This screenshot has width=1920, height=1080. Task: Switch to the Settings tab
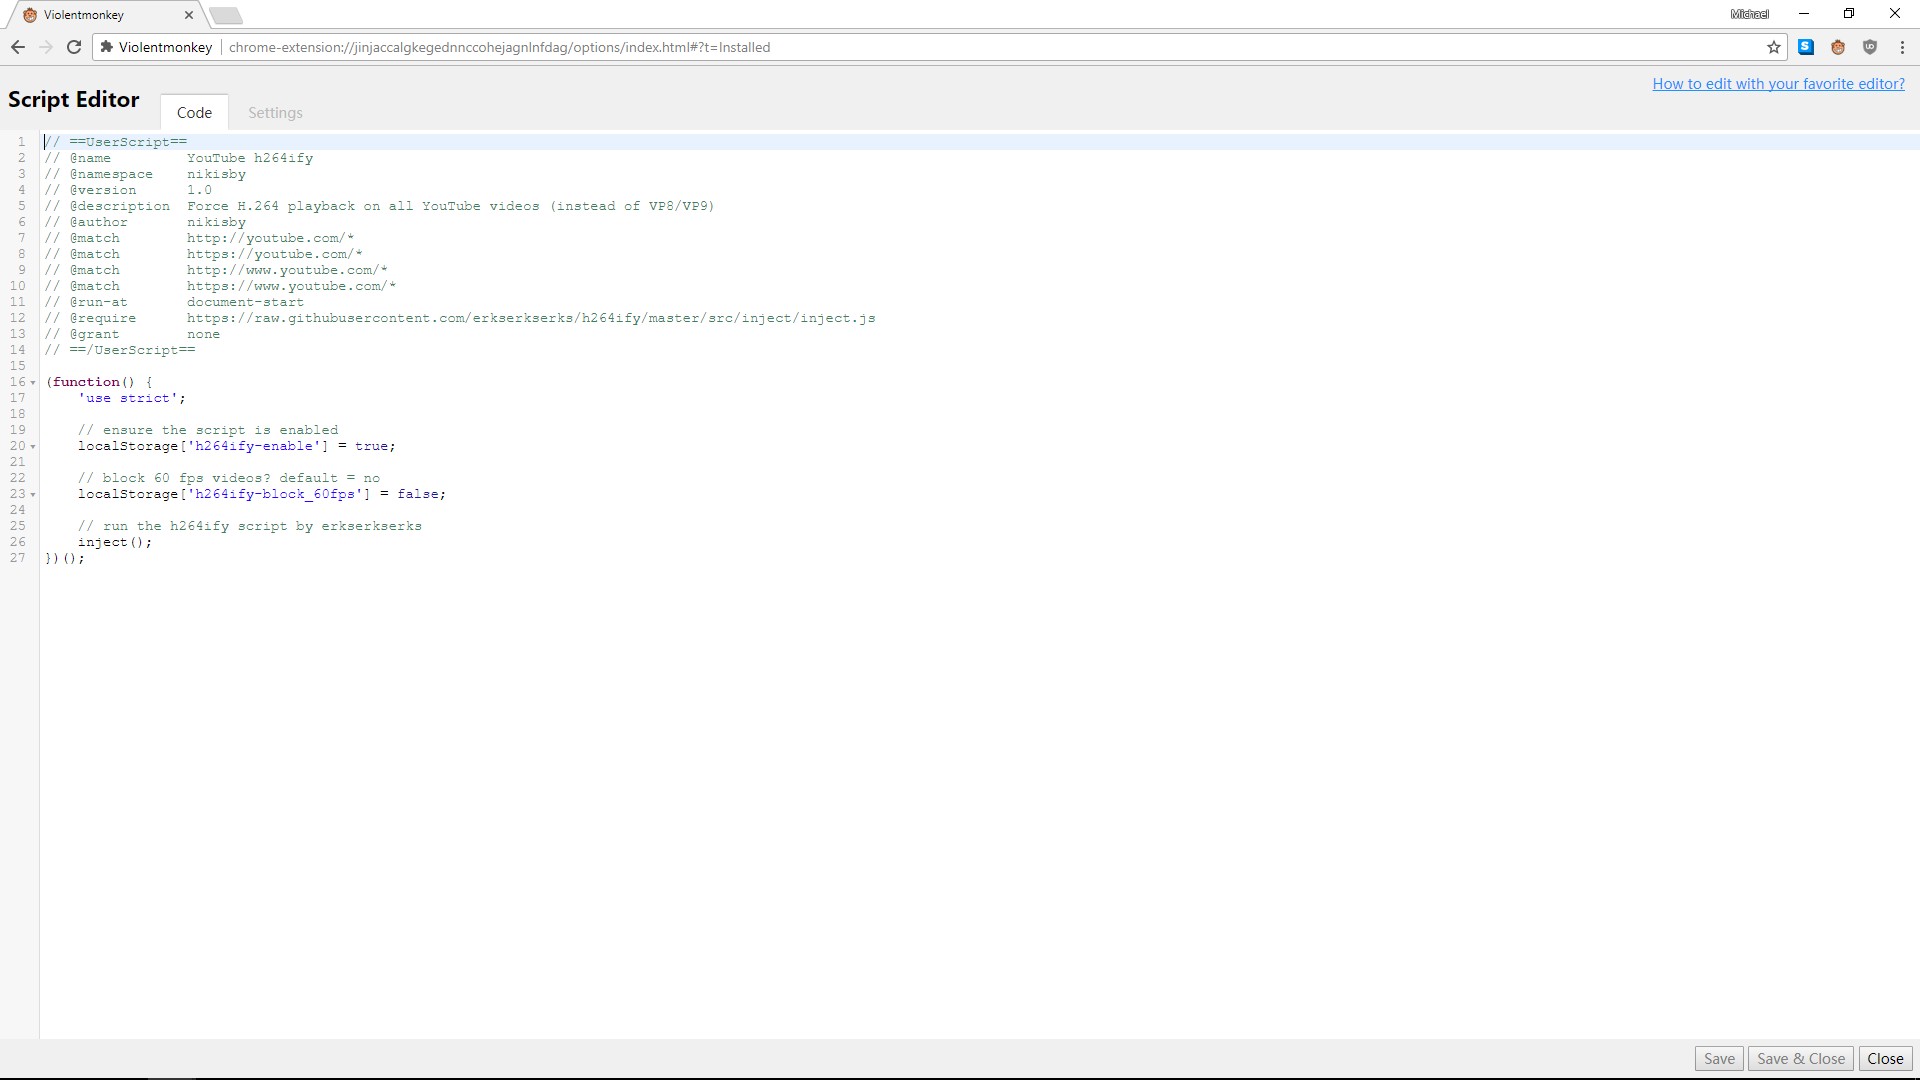275,112
